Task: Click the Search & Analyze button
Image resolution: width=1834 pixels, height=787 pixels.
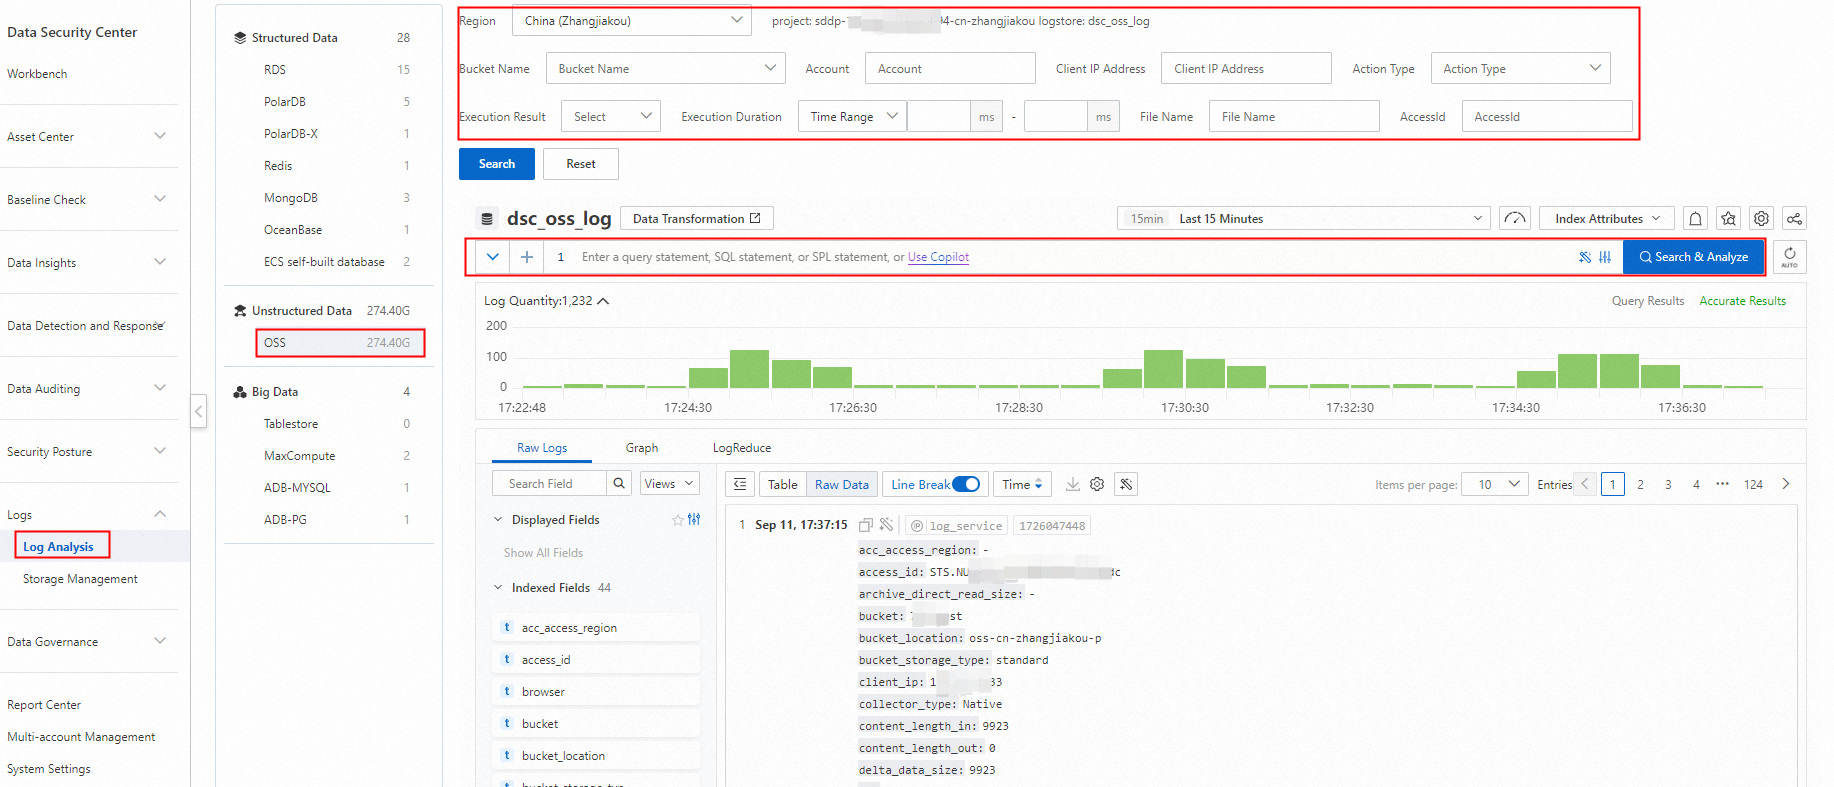Action: click(1693, 257)
